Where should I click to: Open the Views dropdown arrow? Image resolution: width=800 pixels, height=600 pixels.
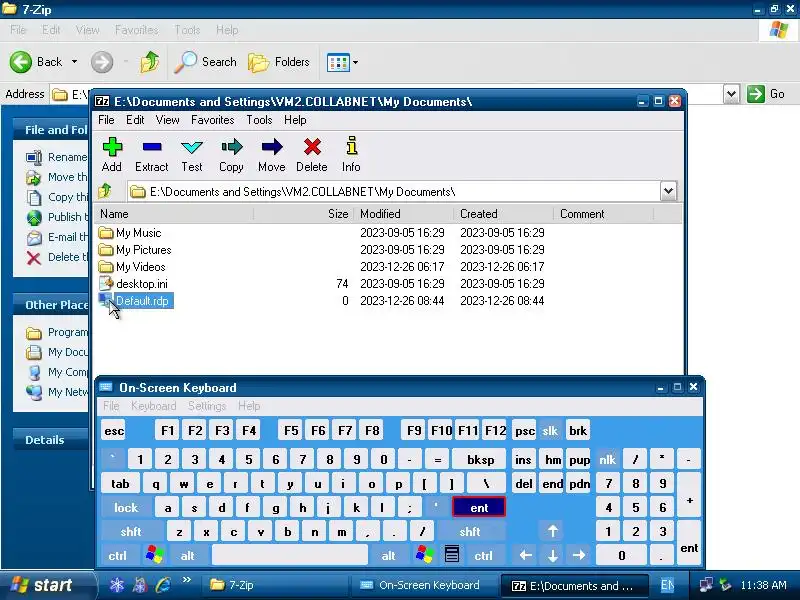pyautogui.click(x=356, y=63)
